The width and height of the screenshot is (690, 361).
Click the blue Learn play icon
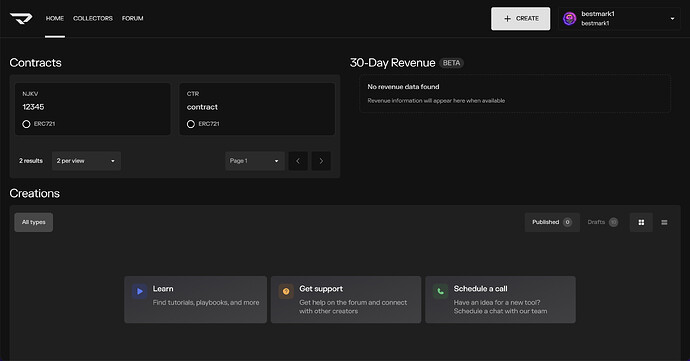click(139, 291)
